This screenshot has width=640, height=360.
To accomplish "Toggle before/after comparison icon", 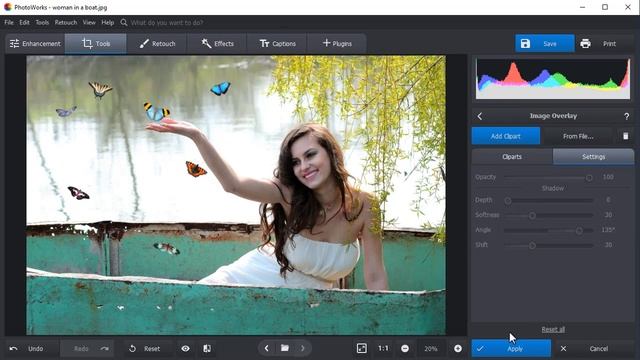I will point(207,349).
